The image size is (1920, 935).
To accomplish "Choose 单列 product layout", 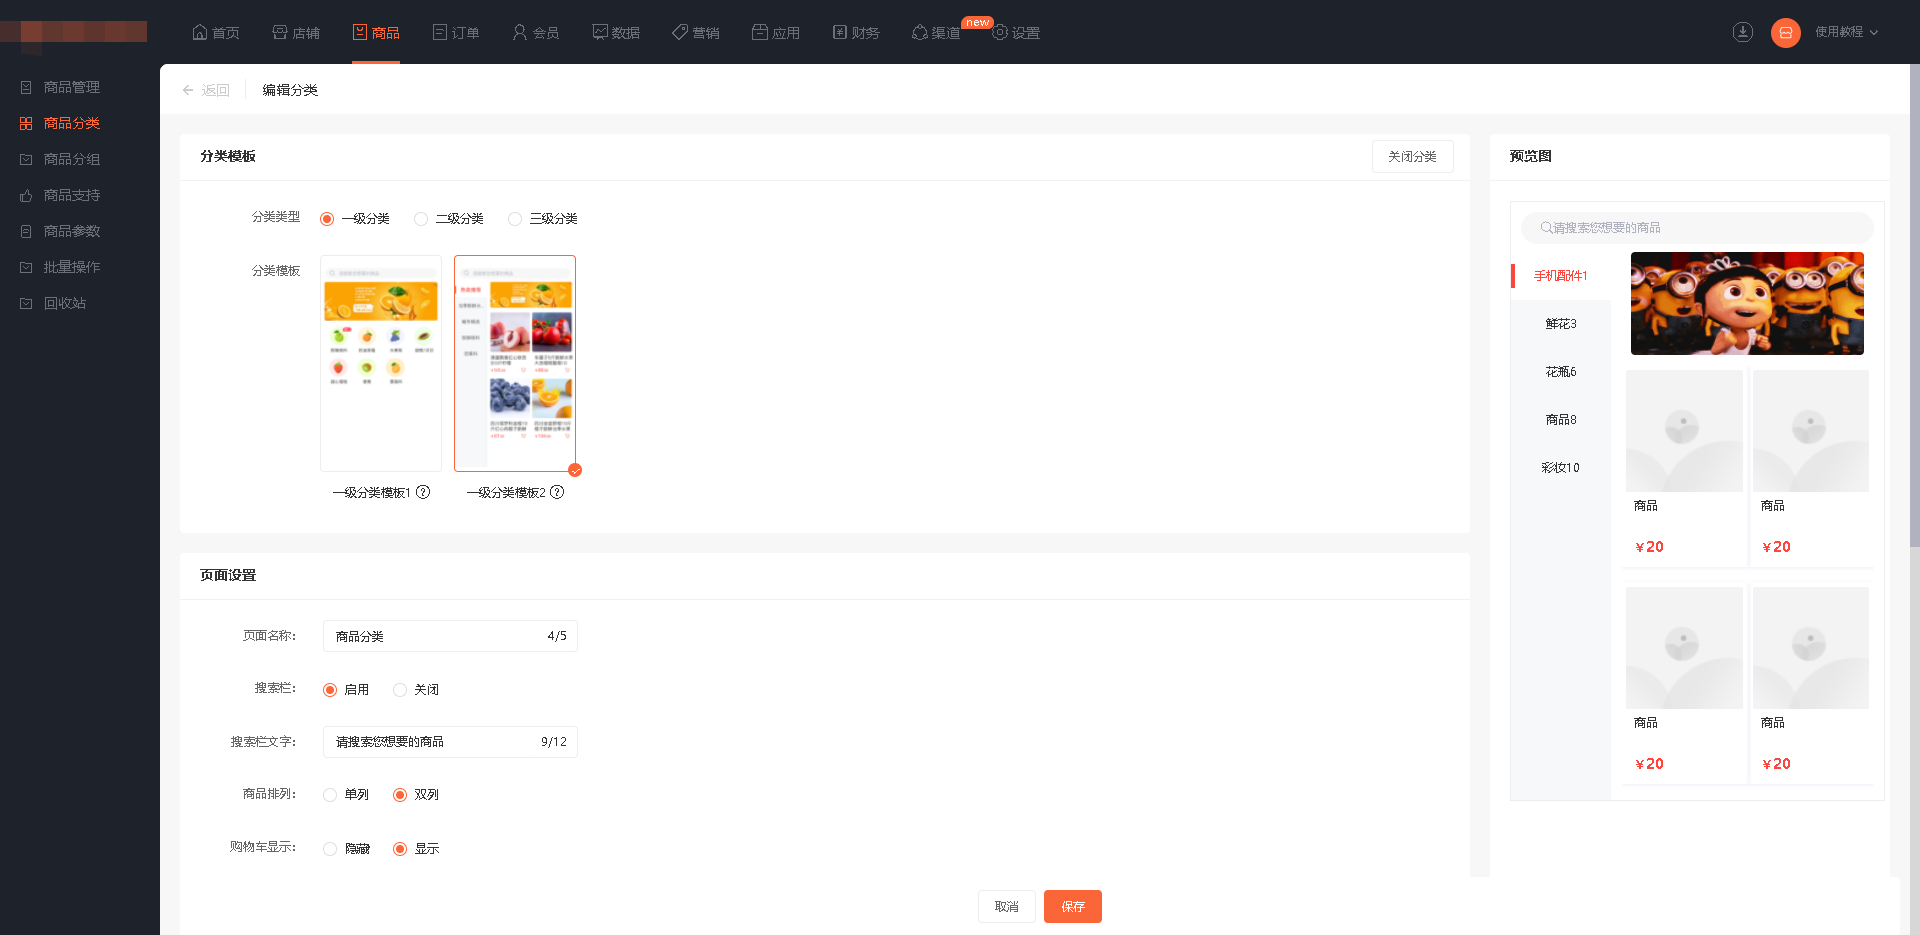I will pos(330,795).
